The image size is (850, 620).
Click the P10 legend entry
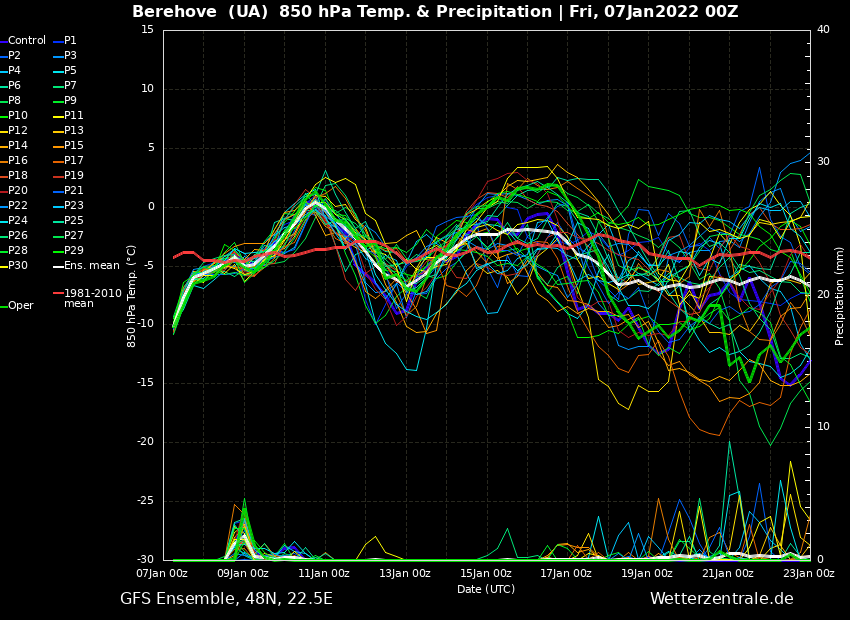18,116
